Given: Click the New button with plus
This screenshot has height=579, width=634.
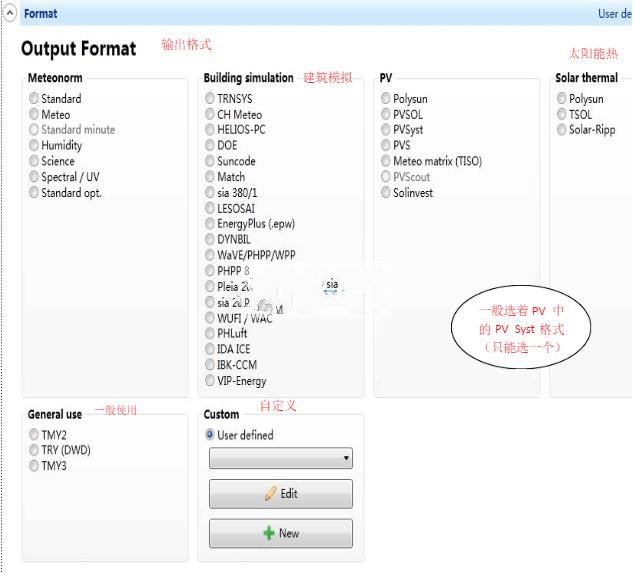Looking at the screenshot, I should click(281, 533).
